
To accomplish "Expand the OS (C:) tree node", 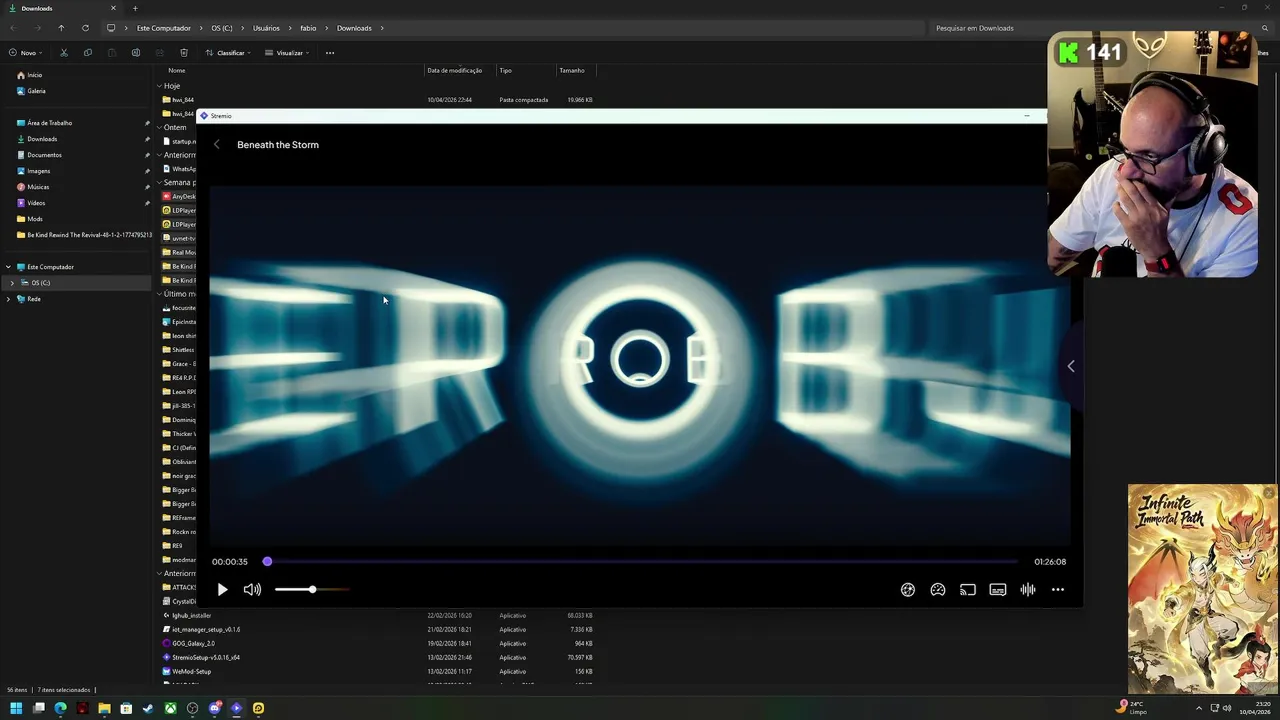I will 11,283.
